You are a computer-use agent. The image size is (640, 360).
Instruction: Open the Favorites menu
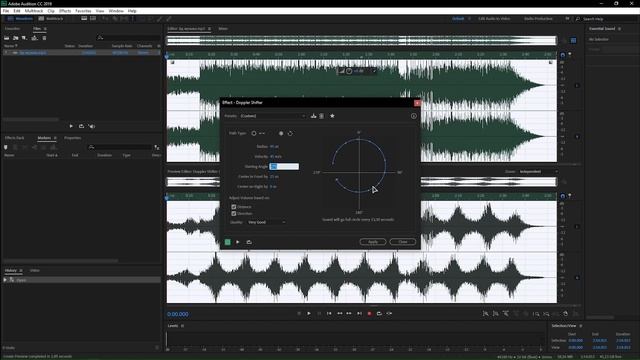click(x=83, y=11)
